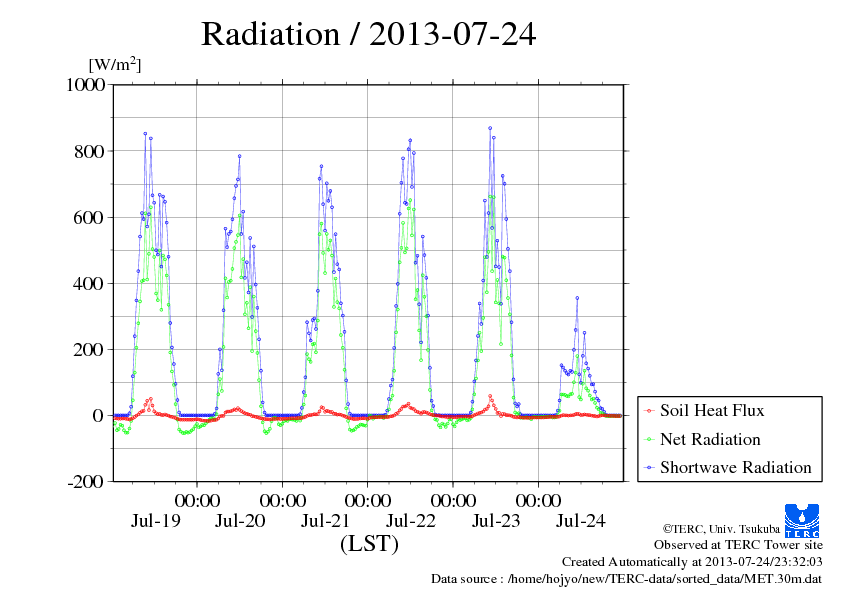
Task: Click the 'Created Automatically at' timestamp line
Action: (692, 562)
